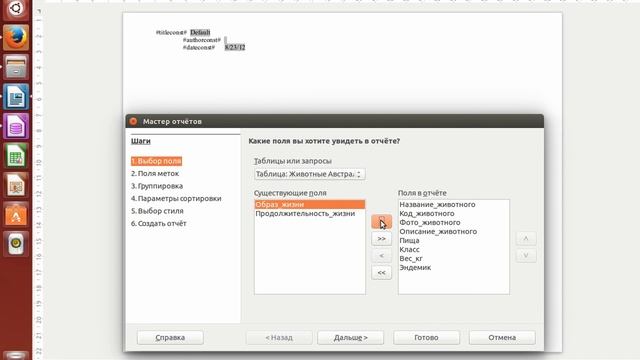Screen dimensions: 640x360
Task: Add selected field with single arrow button
Action: 382,222
